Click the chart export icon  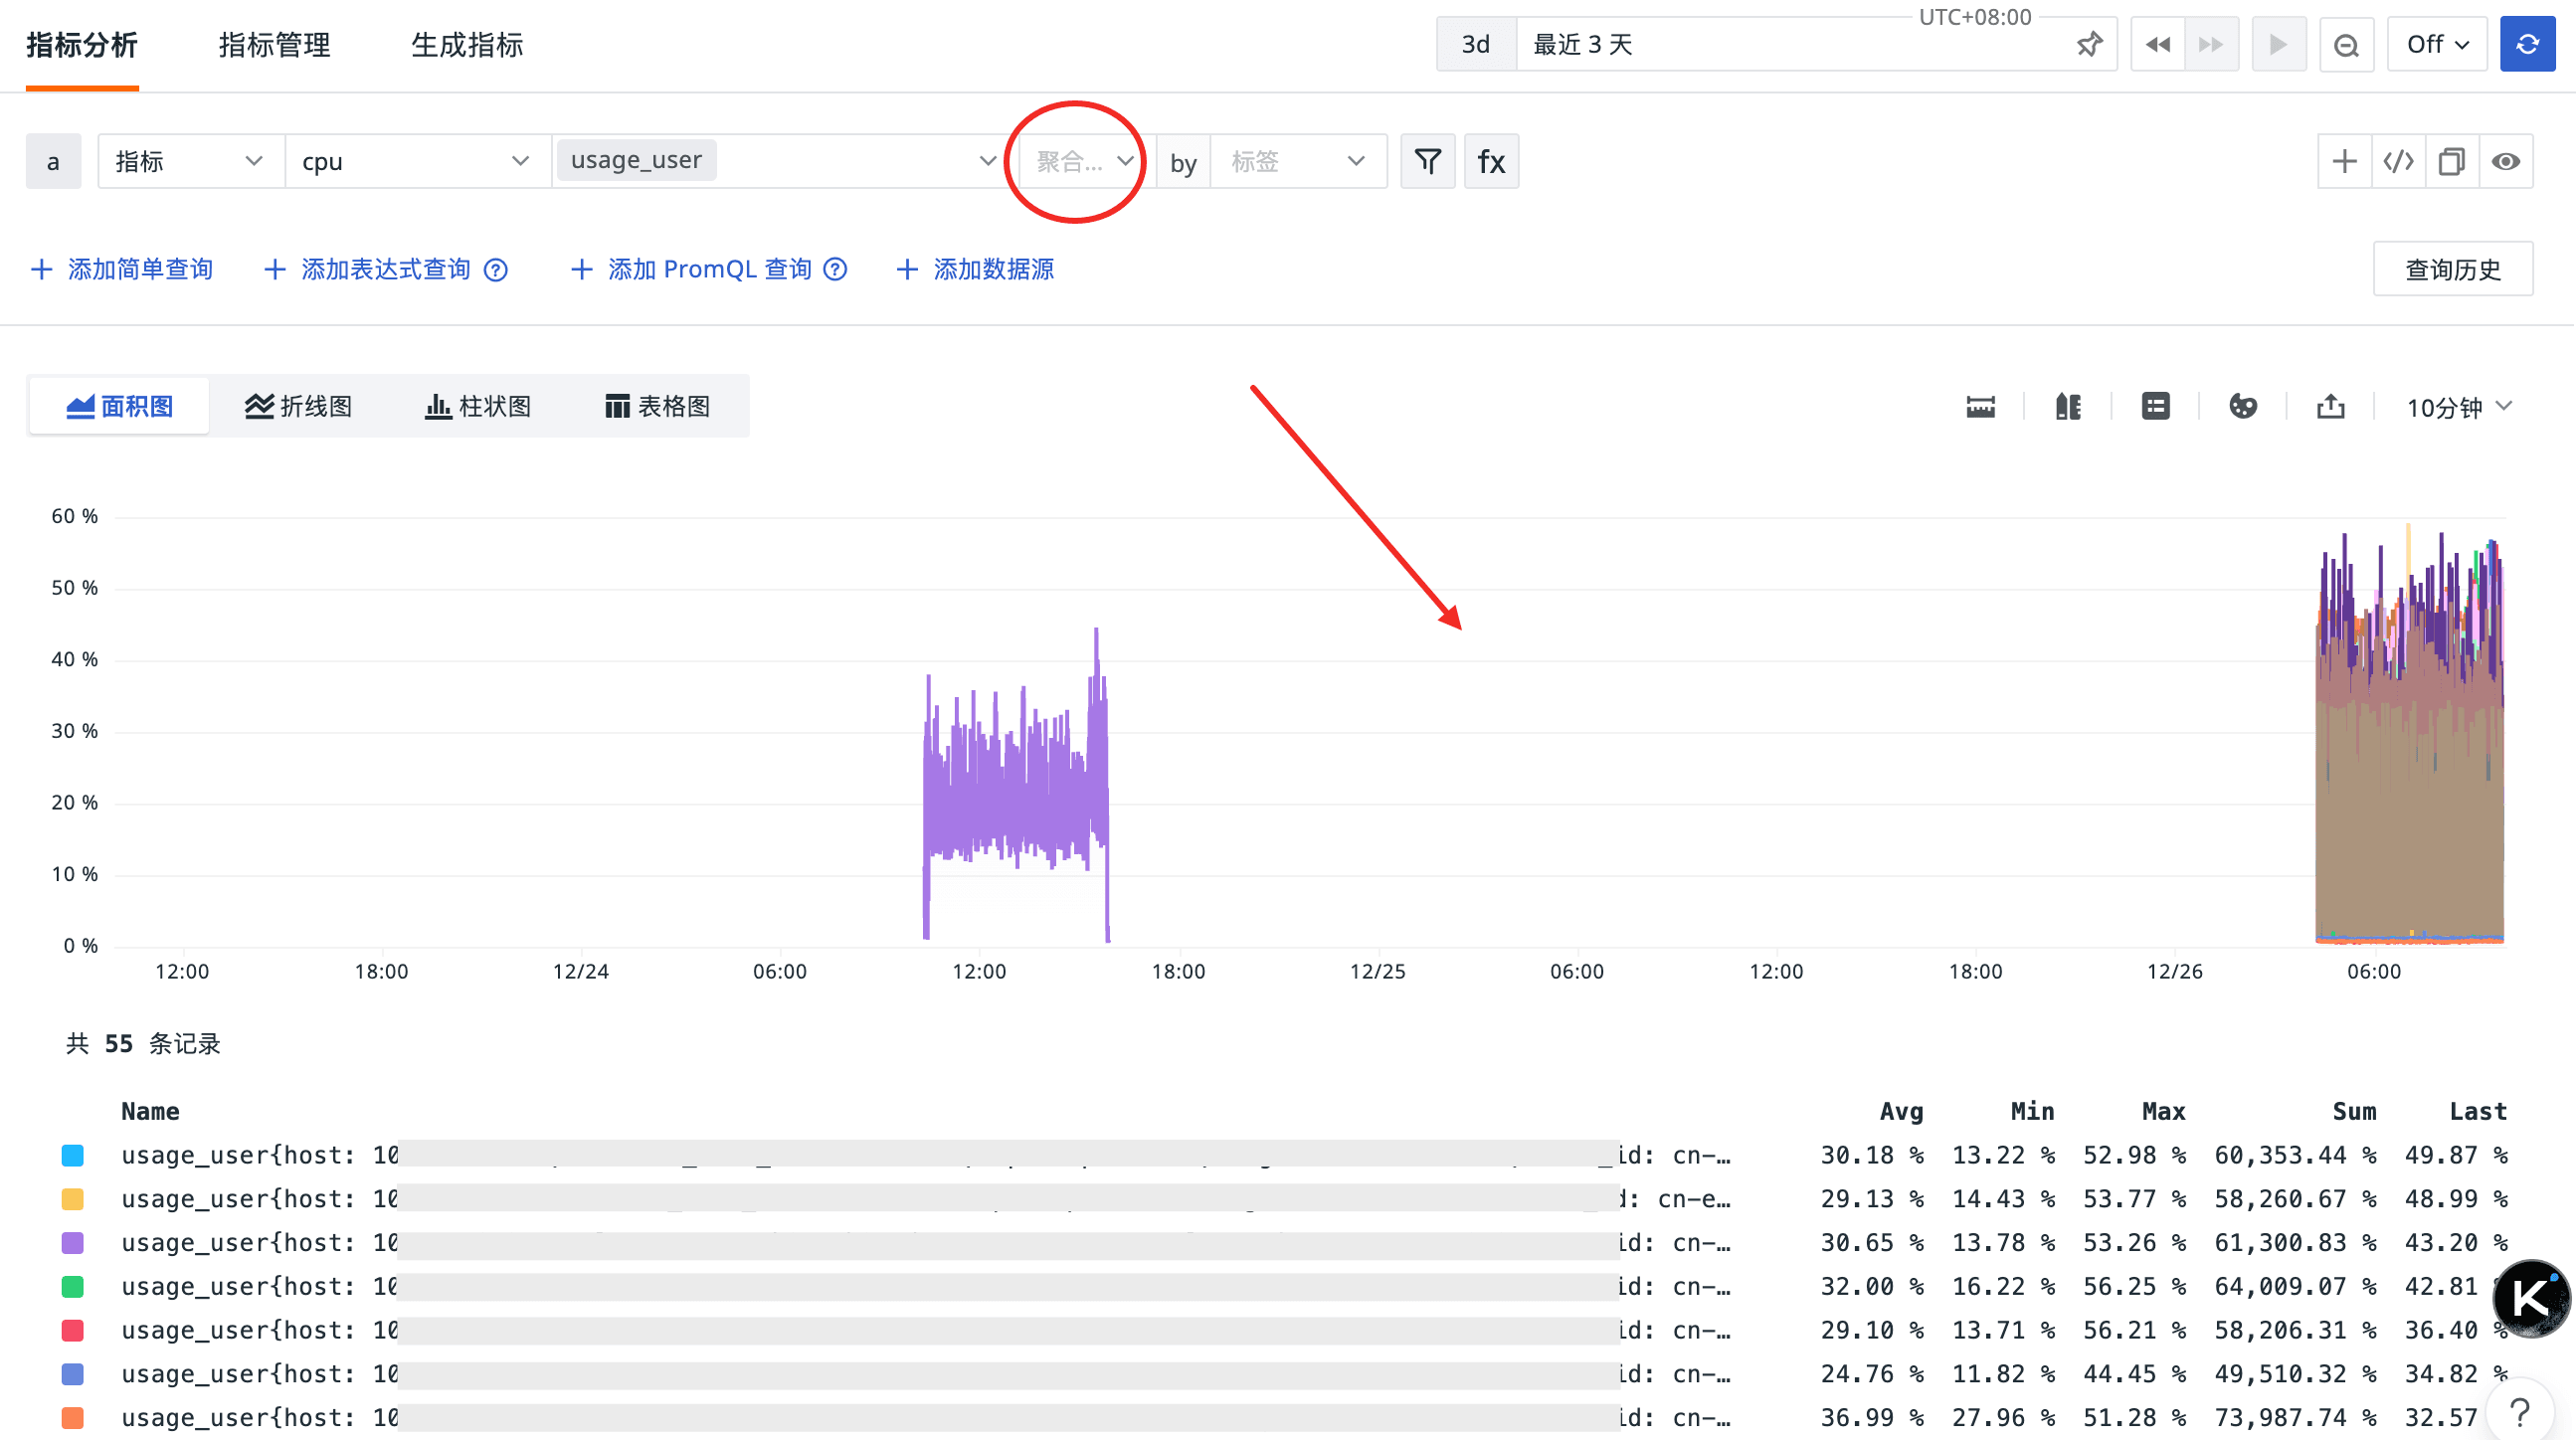point(2330,406)
